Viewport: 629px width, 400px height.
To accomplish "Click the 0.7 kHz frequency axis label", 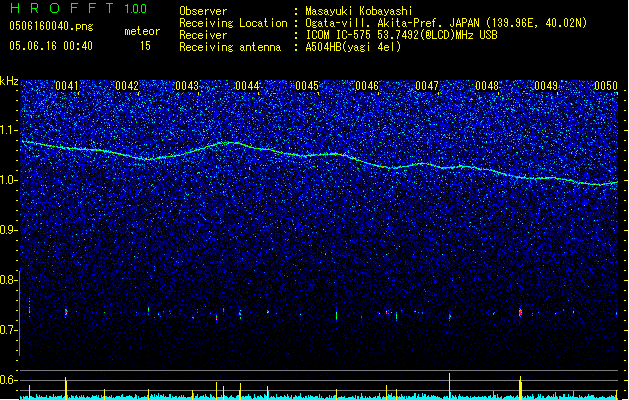I will coord(8,330).
